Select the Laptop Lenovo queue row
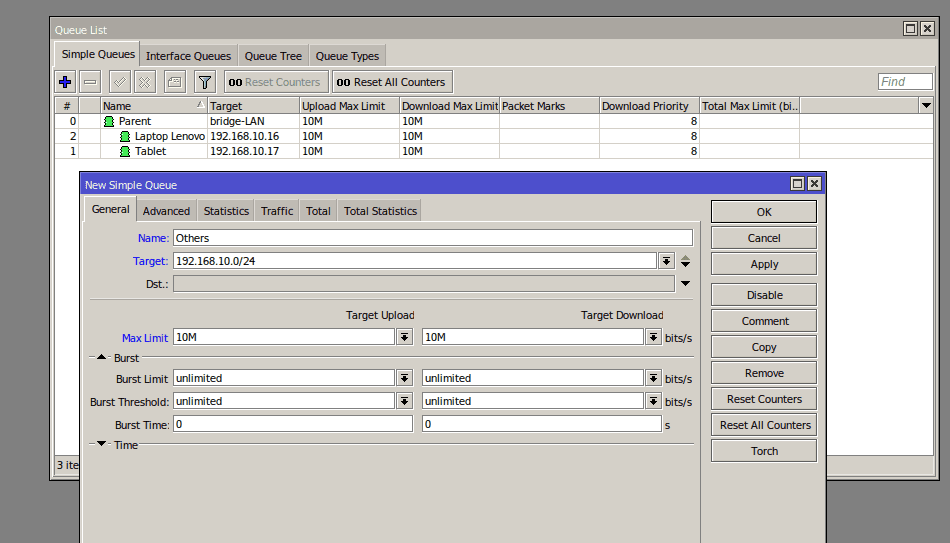 [x=493, y=136]
